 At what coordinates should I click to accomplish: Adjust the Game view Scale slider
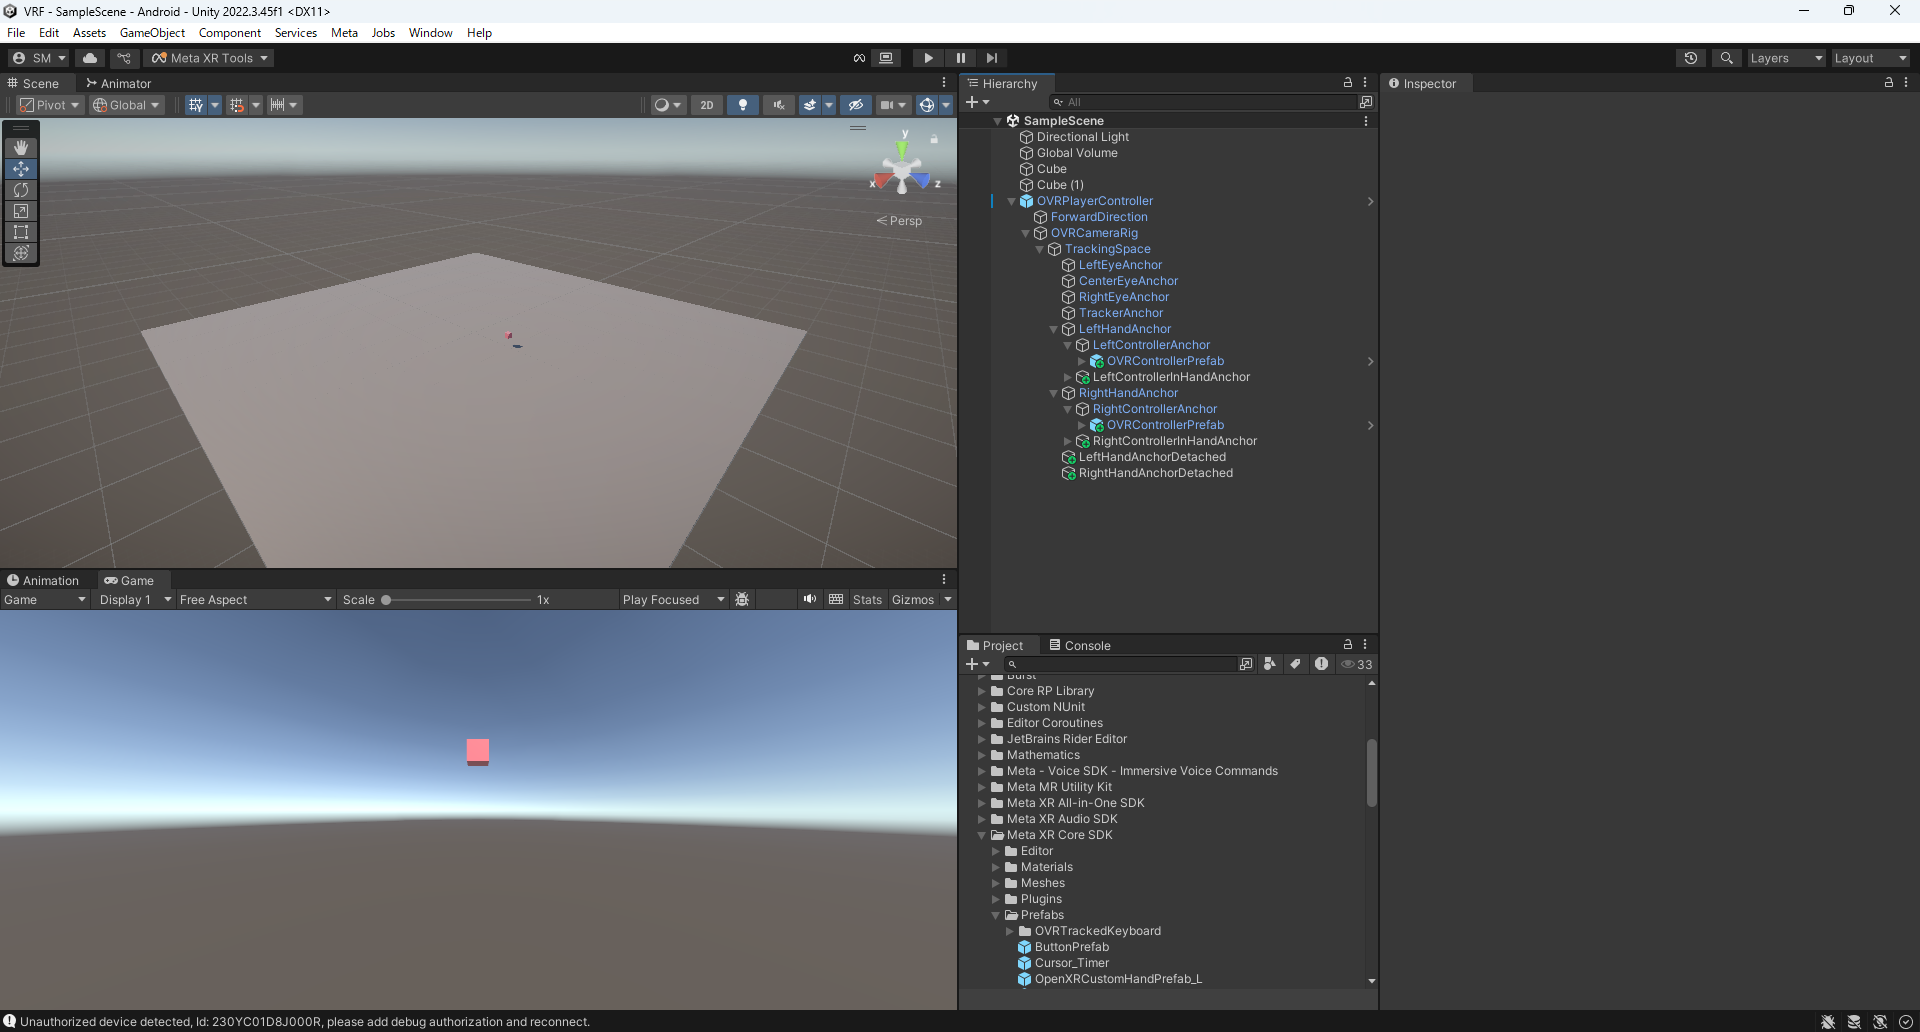(x=387, y=600)
